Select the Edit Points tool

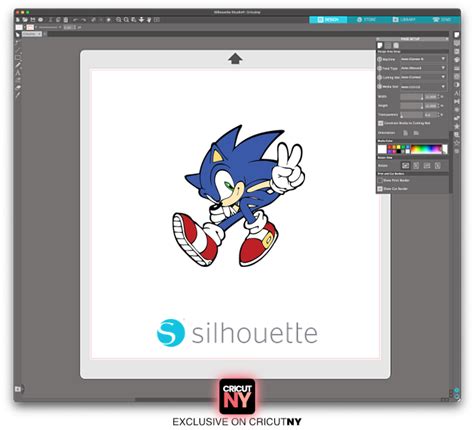coord(18,43)
